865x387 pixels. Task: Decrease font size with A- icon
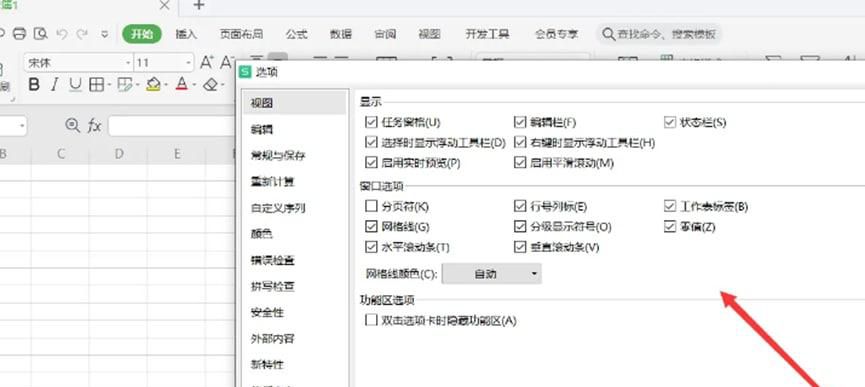(227, 62)
